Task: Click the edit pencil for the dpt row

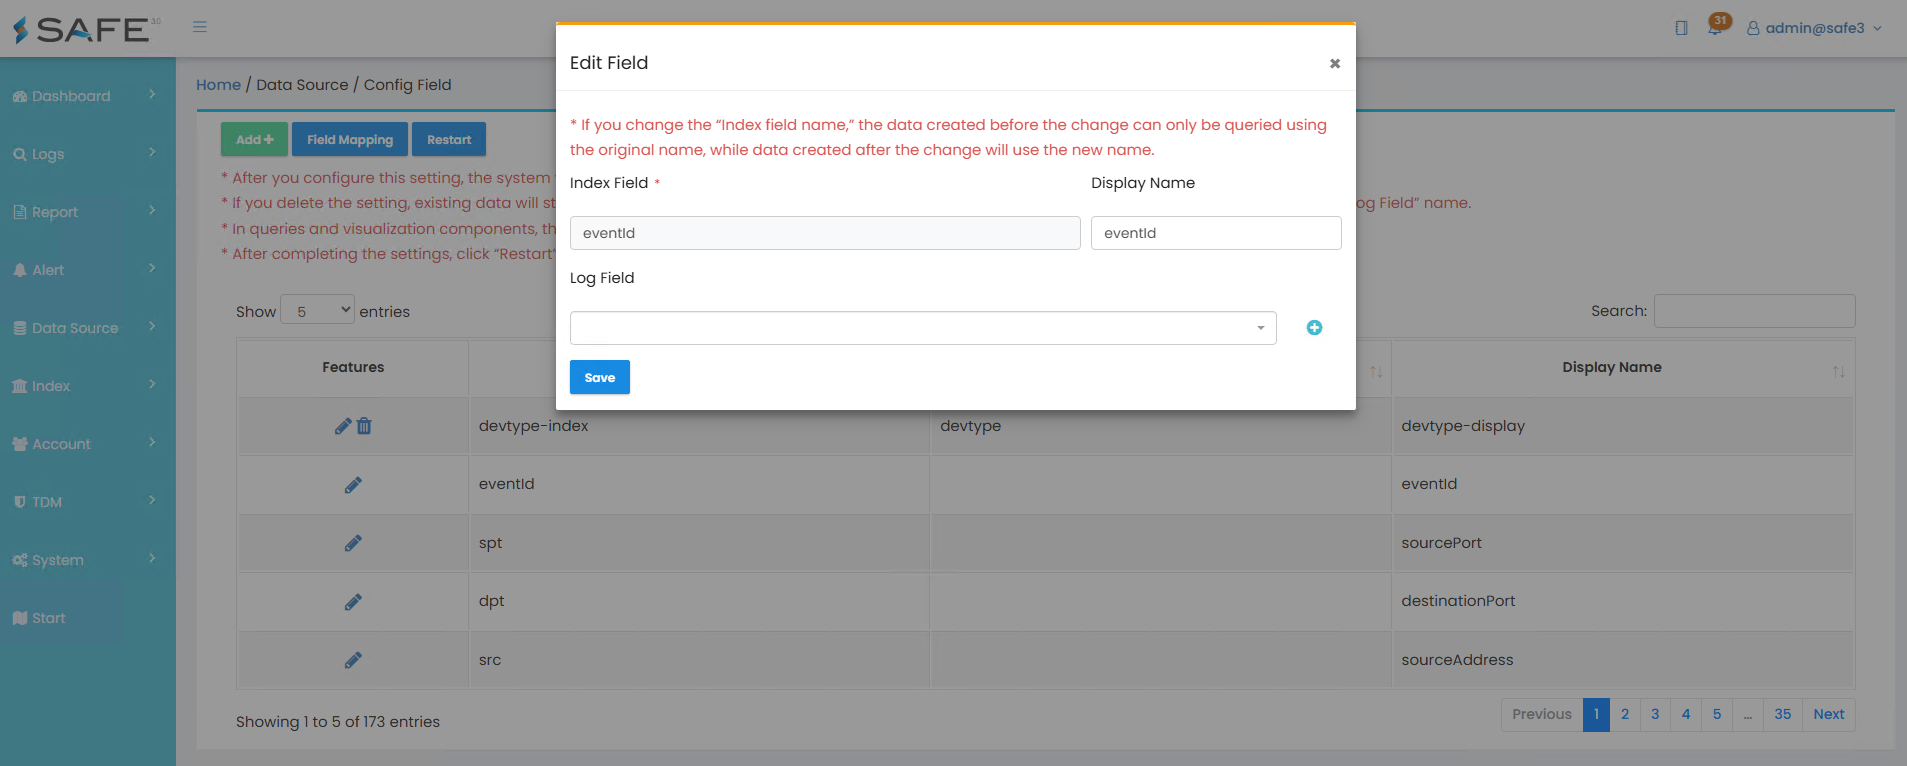Action: 353,602
